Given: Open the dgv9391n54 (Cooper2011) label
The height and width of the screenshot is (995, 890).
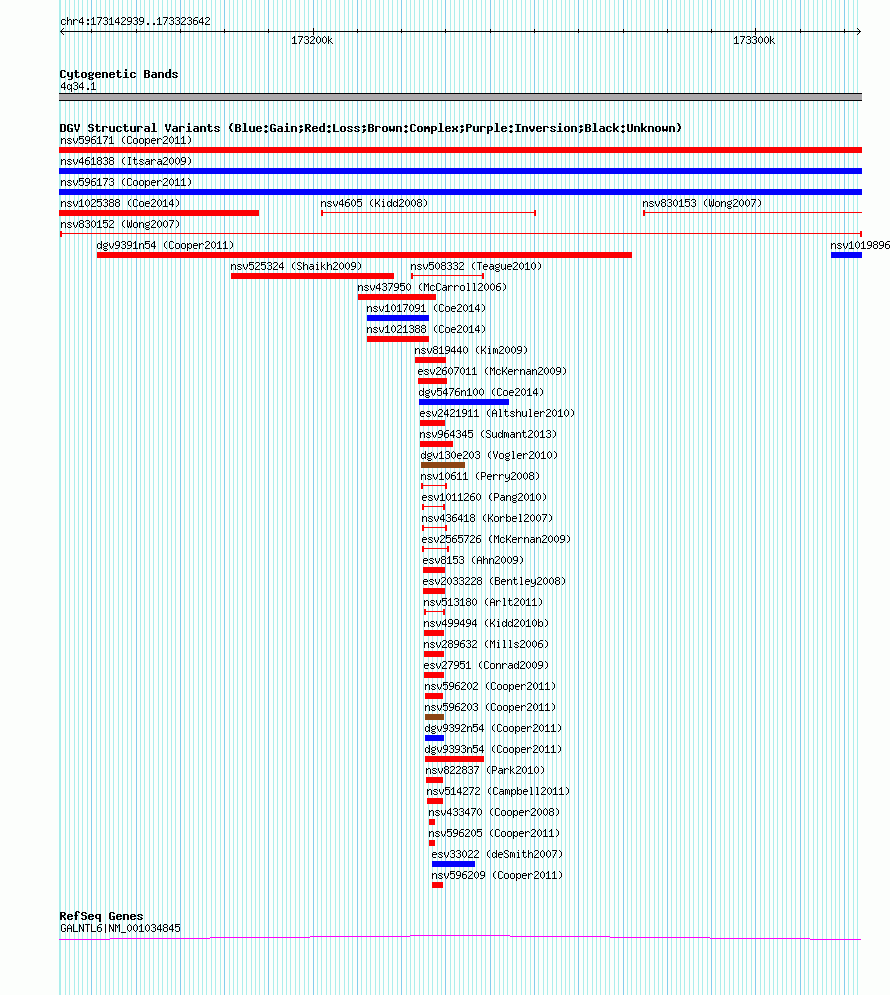Looking at the screenshot, I should pyautogui.click(x=165, y=245).
